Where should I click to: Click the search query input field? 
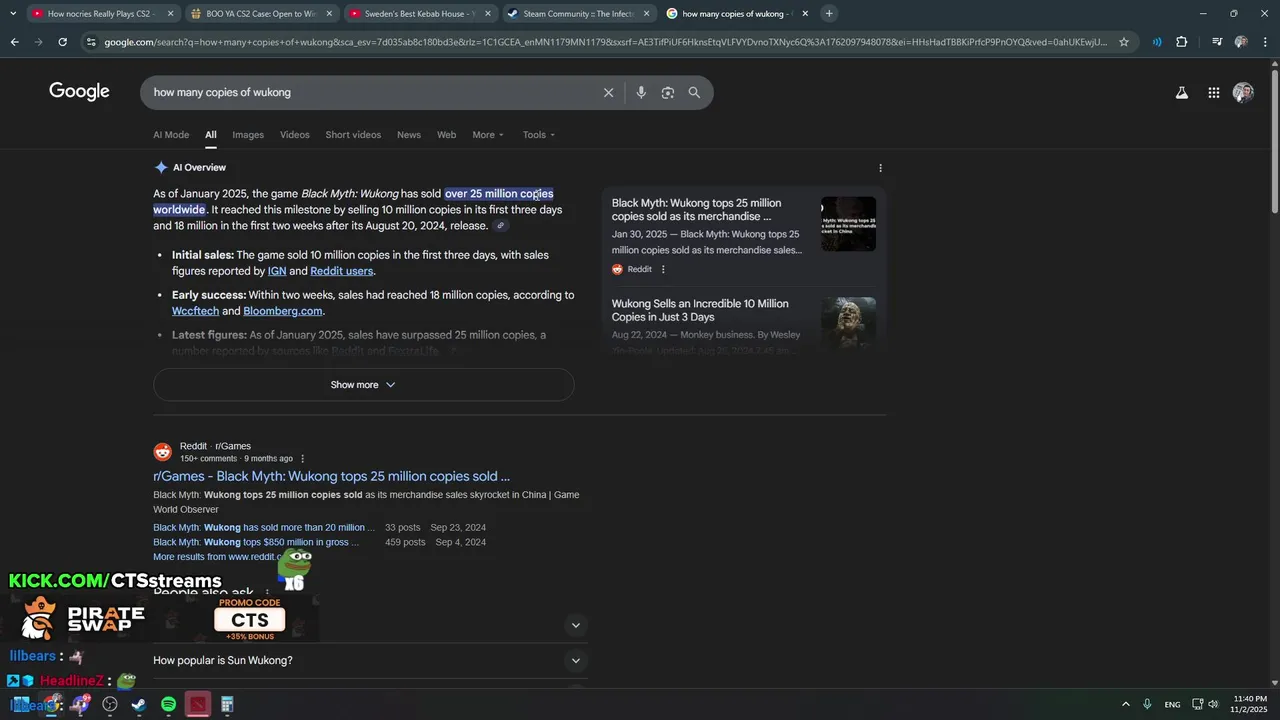370,92
